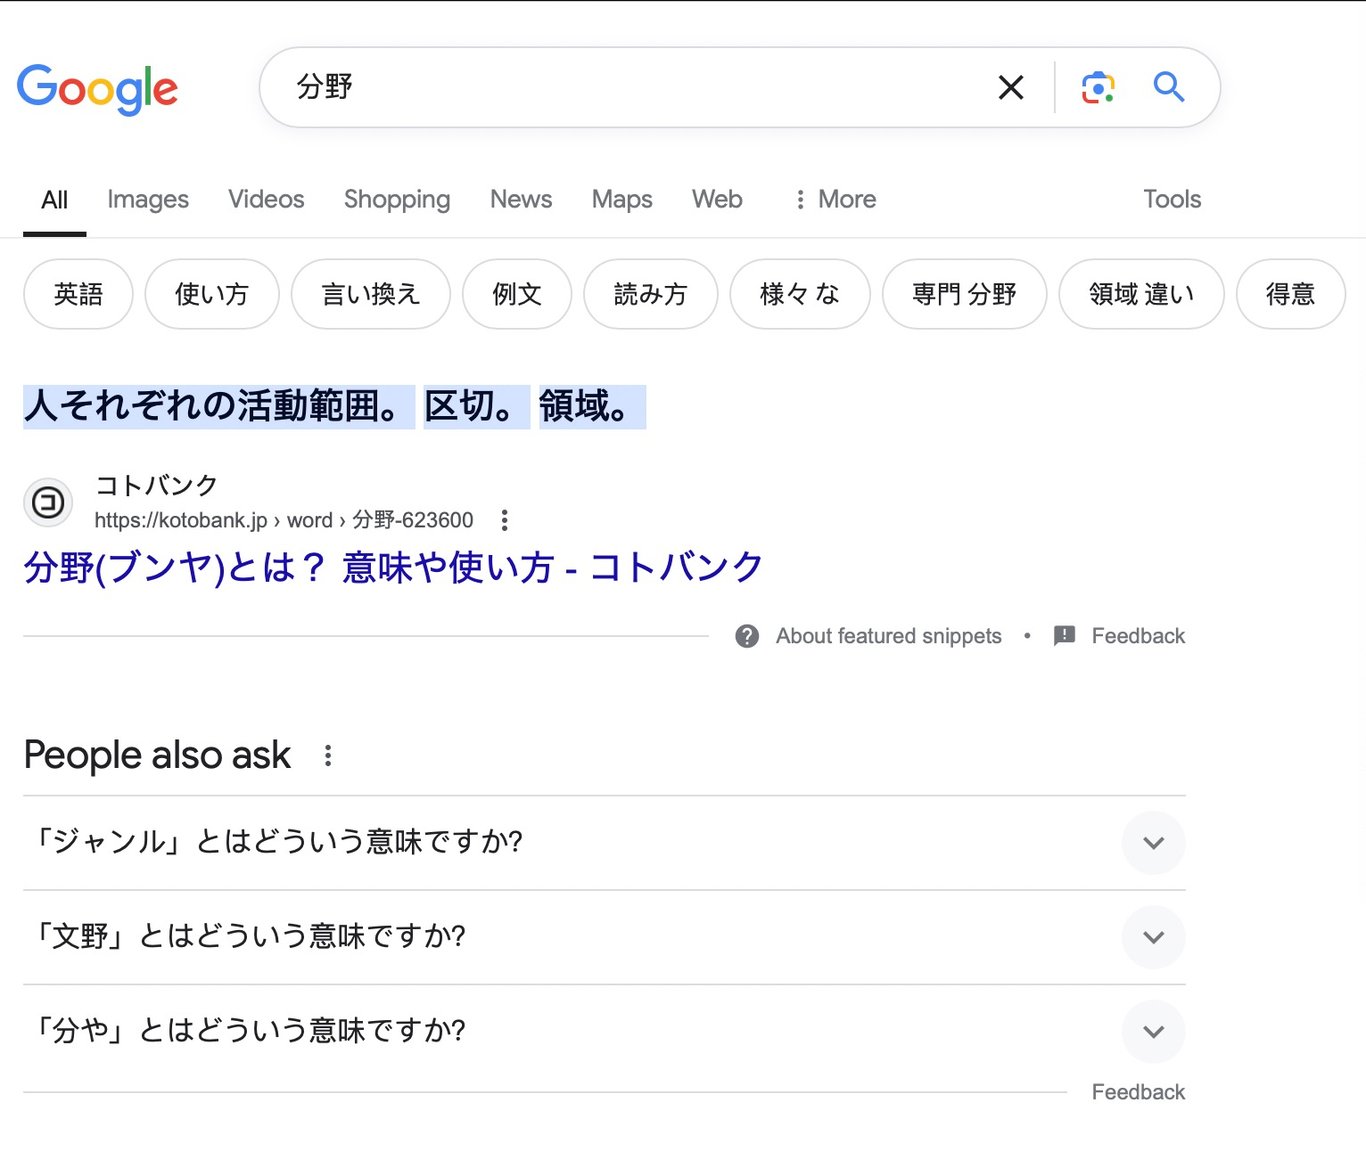Expand the 「ジャンル」 question

[x=604, y=843]
